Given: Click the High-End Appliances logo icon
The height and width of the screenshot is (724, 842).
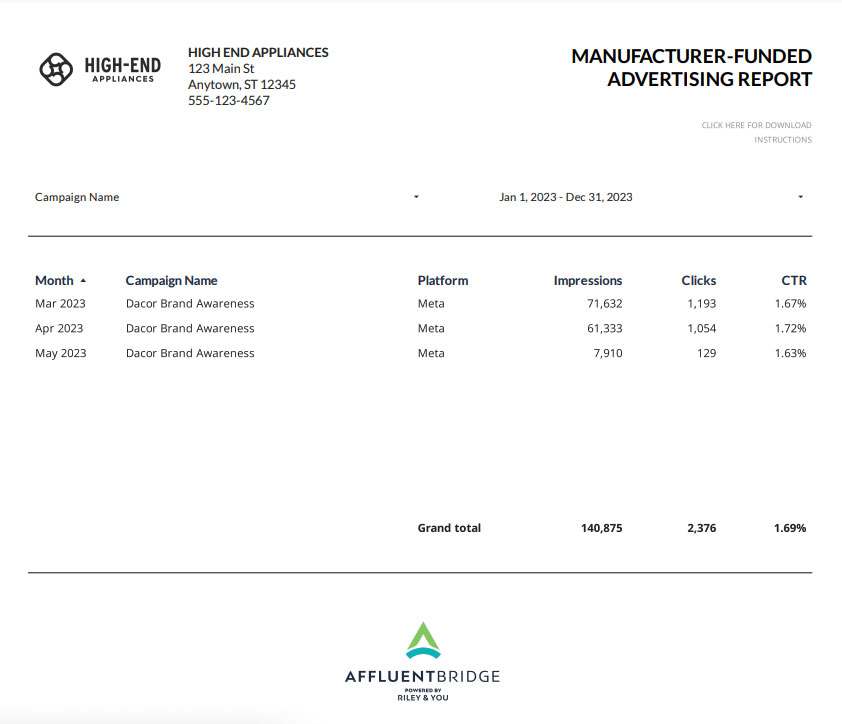Looking at the screenshot, I should [x=56, y=68].
